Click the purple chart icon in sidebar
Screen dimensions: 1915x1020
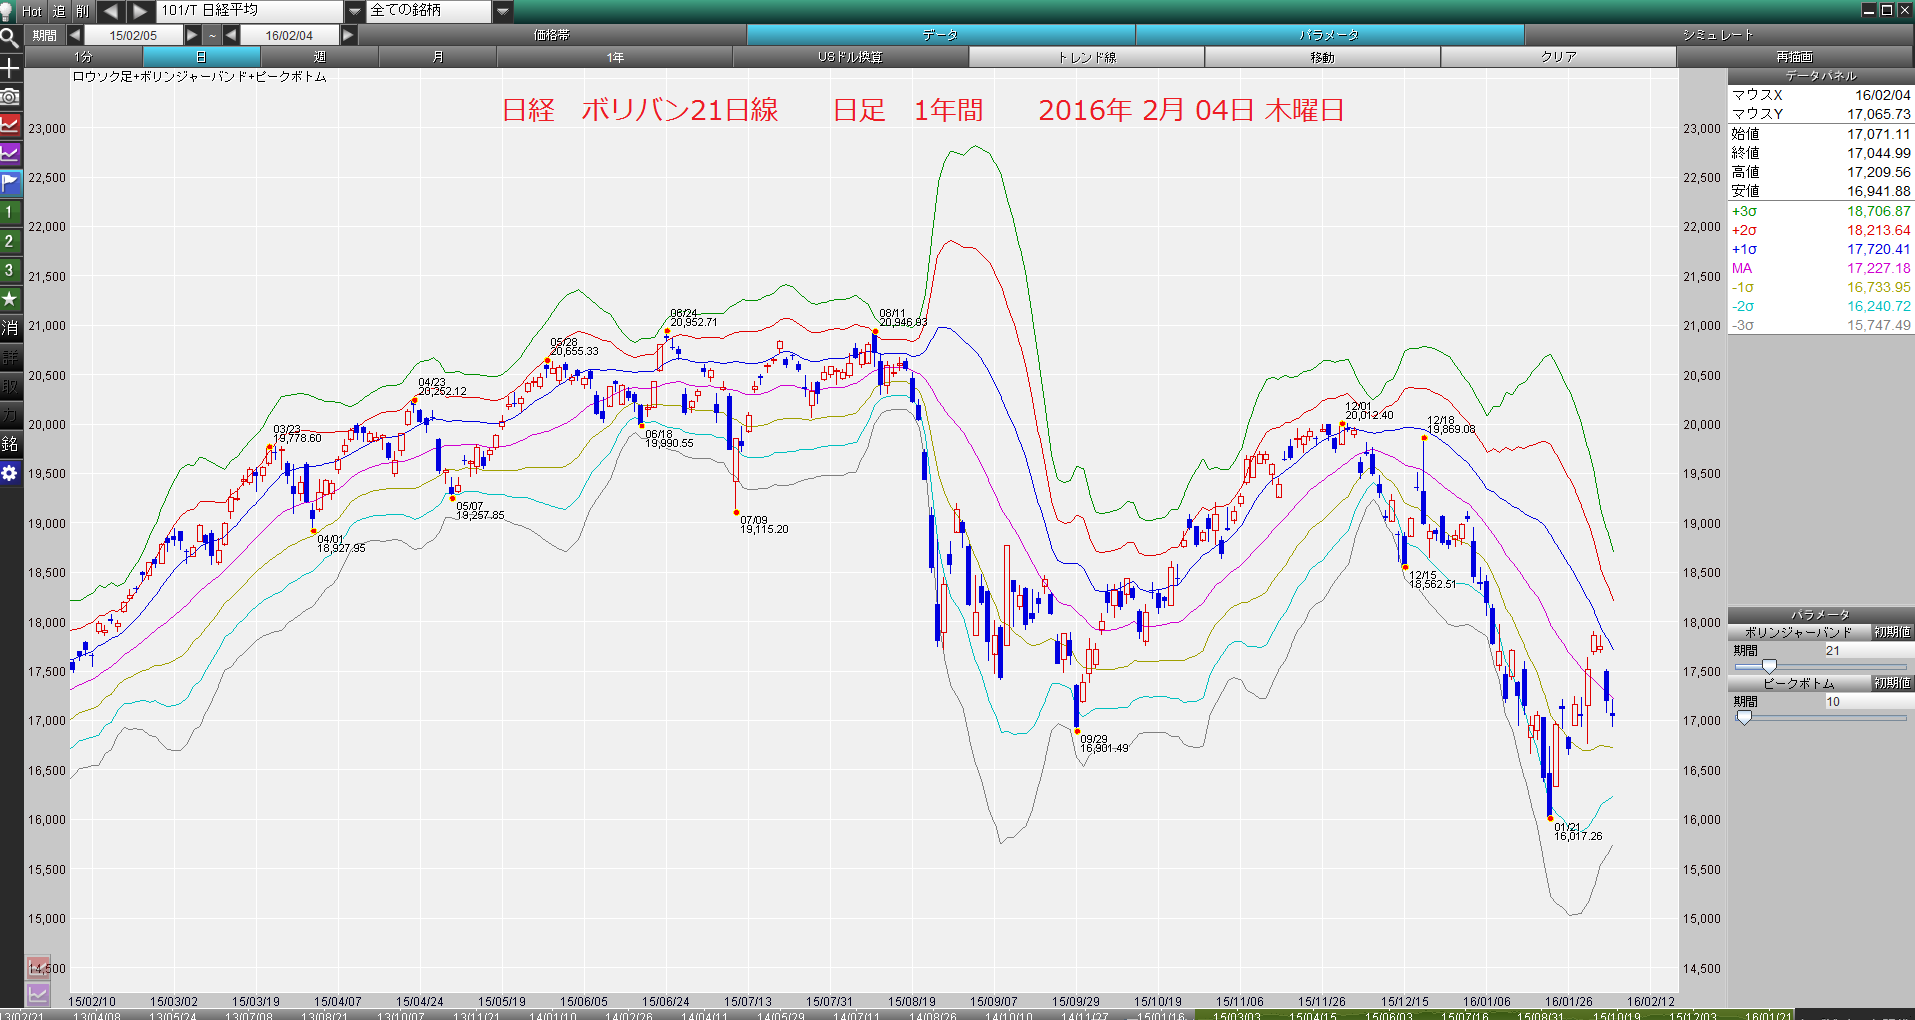click(x=10, y=154)
